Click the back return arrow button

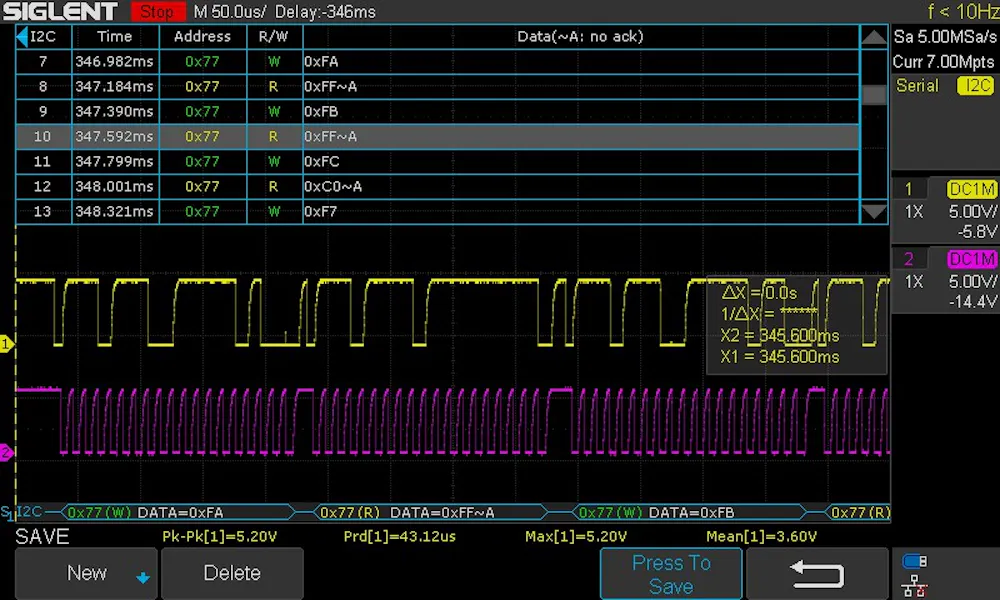pos(817,574)
